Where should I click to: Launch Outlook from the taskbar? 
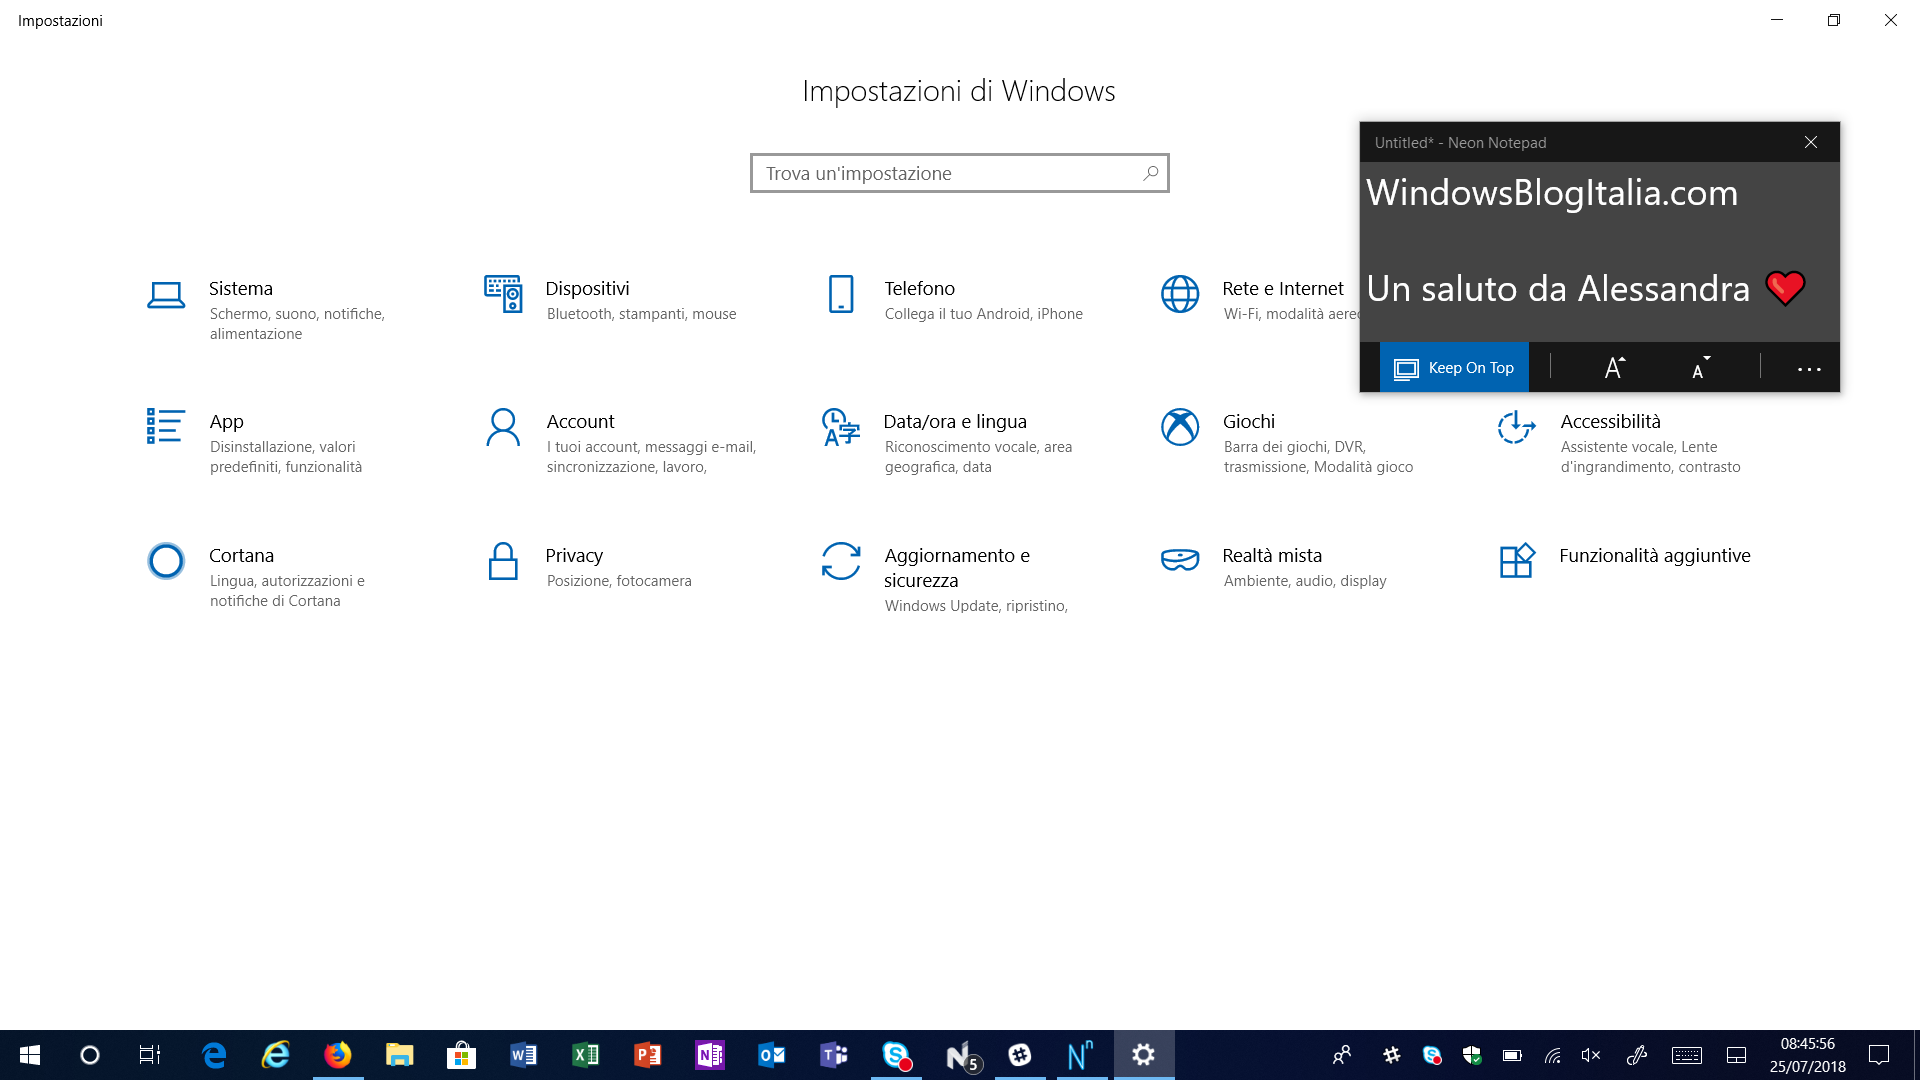(772, 1055)
